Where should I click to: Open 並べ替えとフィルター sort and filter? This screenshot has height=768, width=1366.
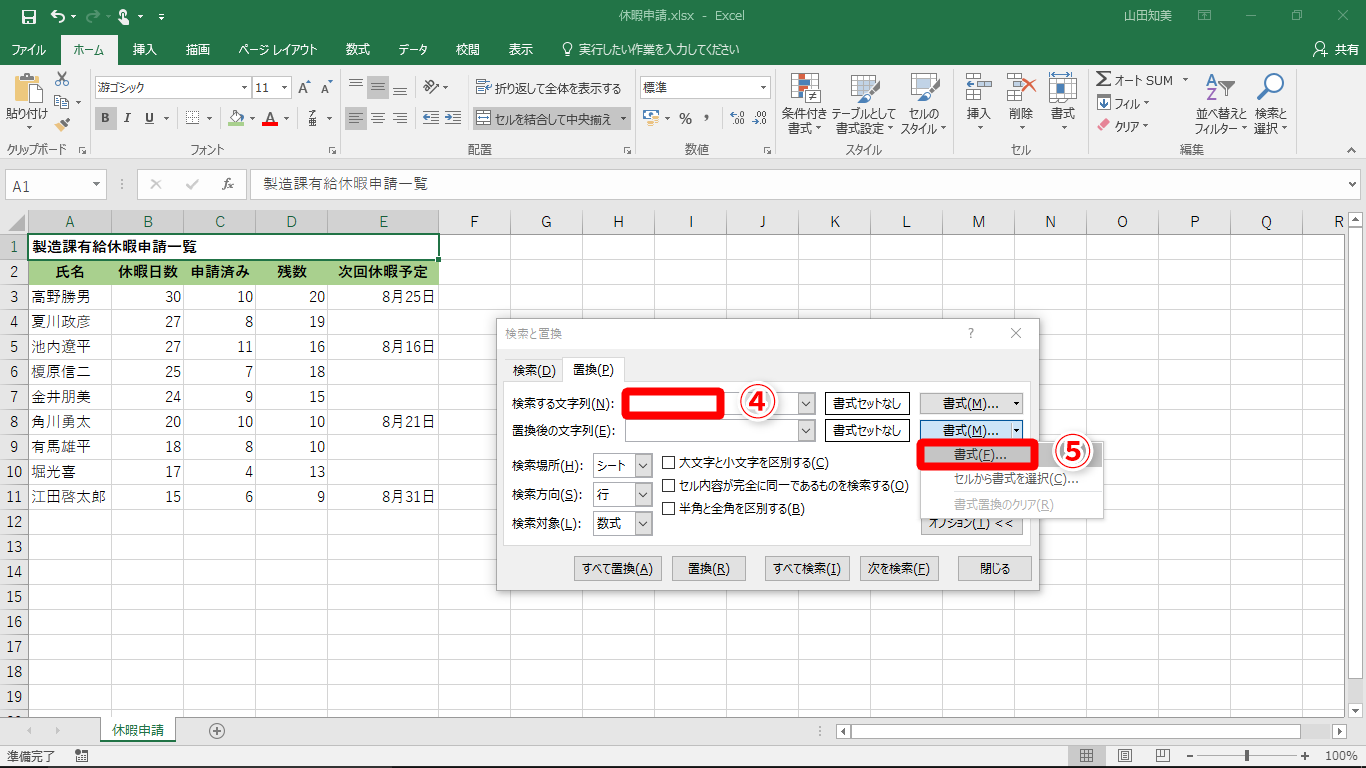click(1221, 103)
